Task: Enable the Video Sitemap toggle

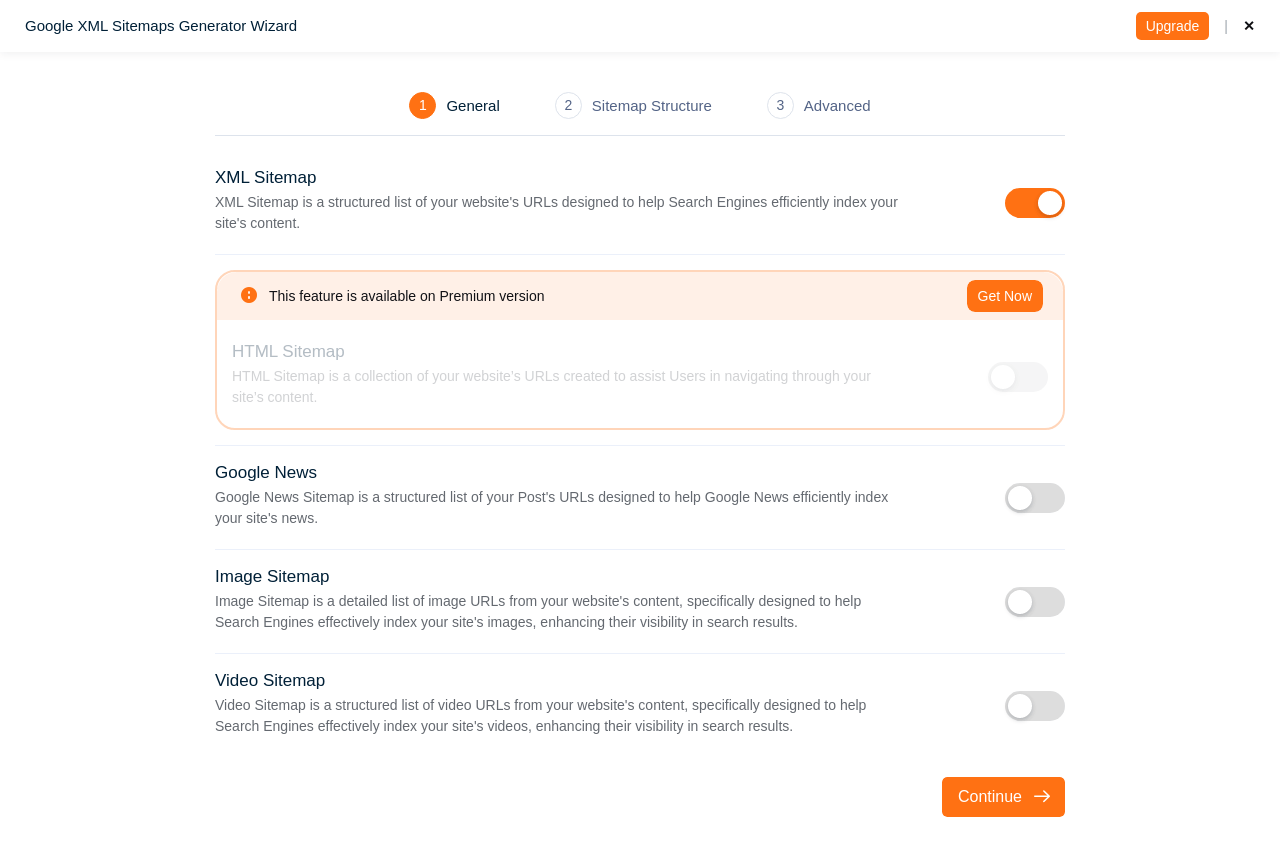Action: tap(1034, 706)
